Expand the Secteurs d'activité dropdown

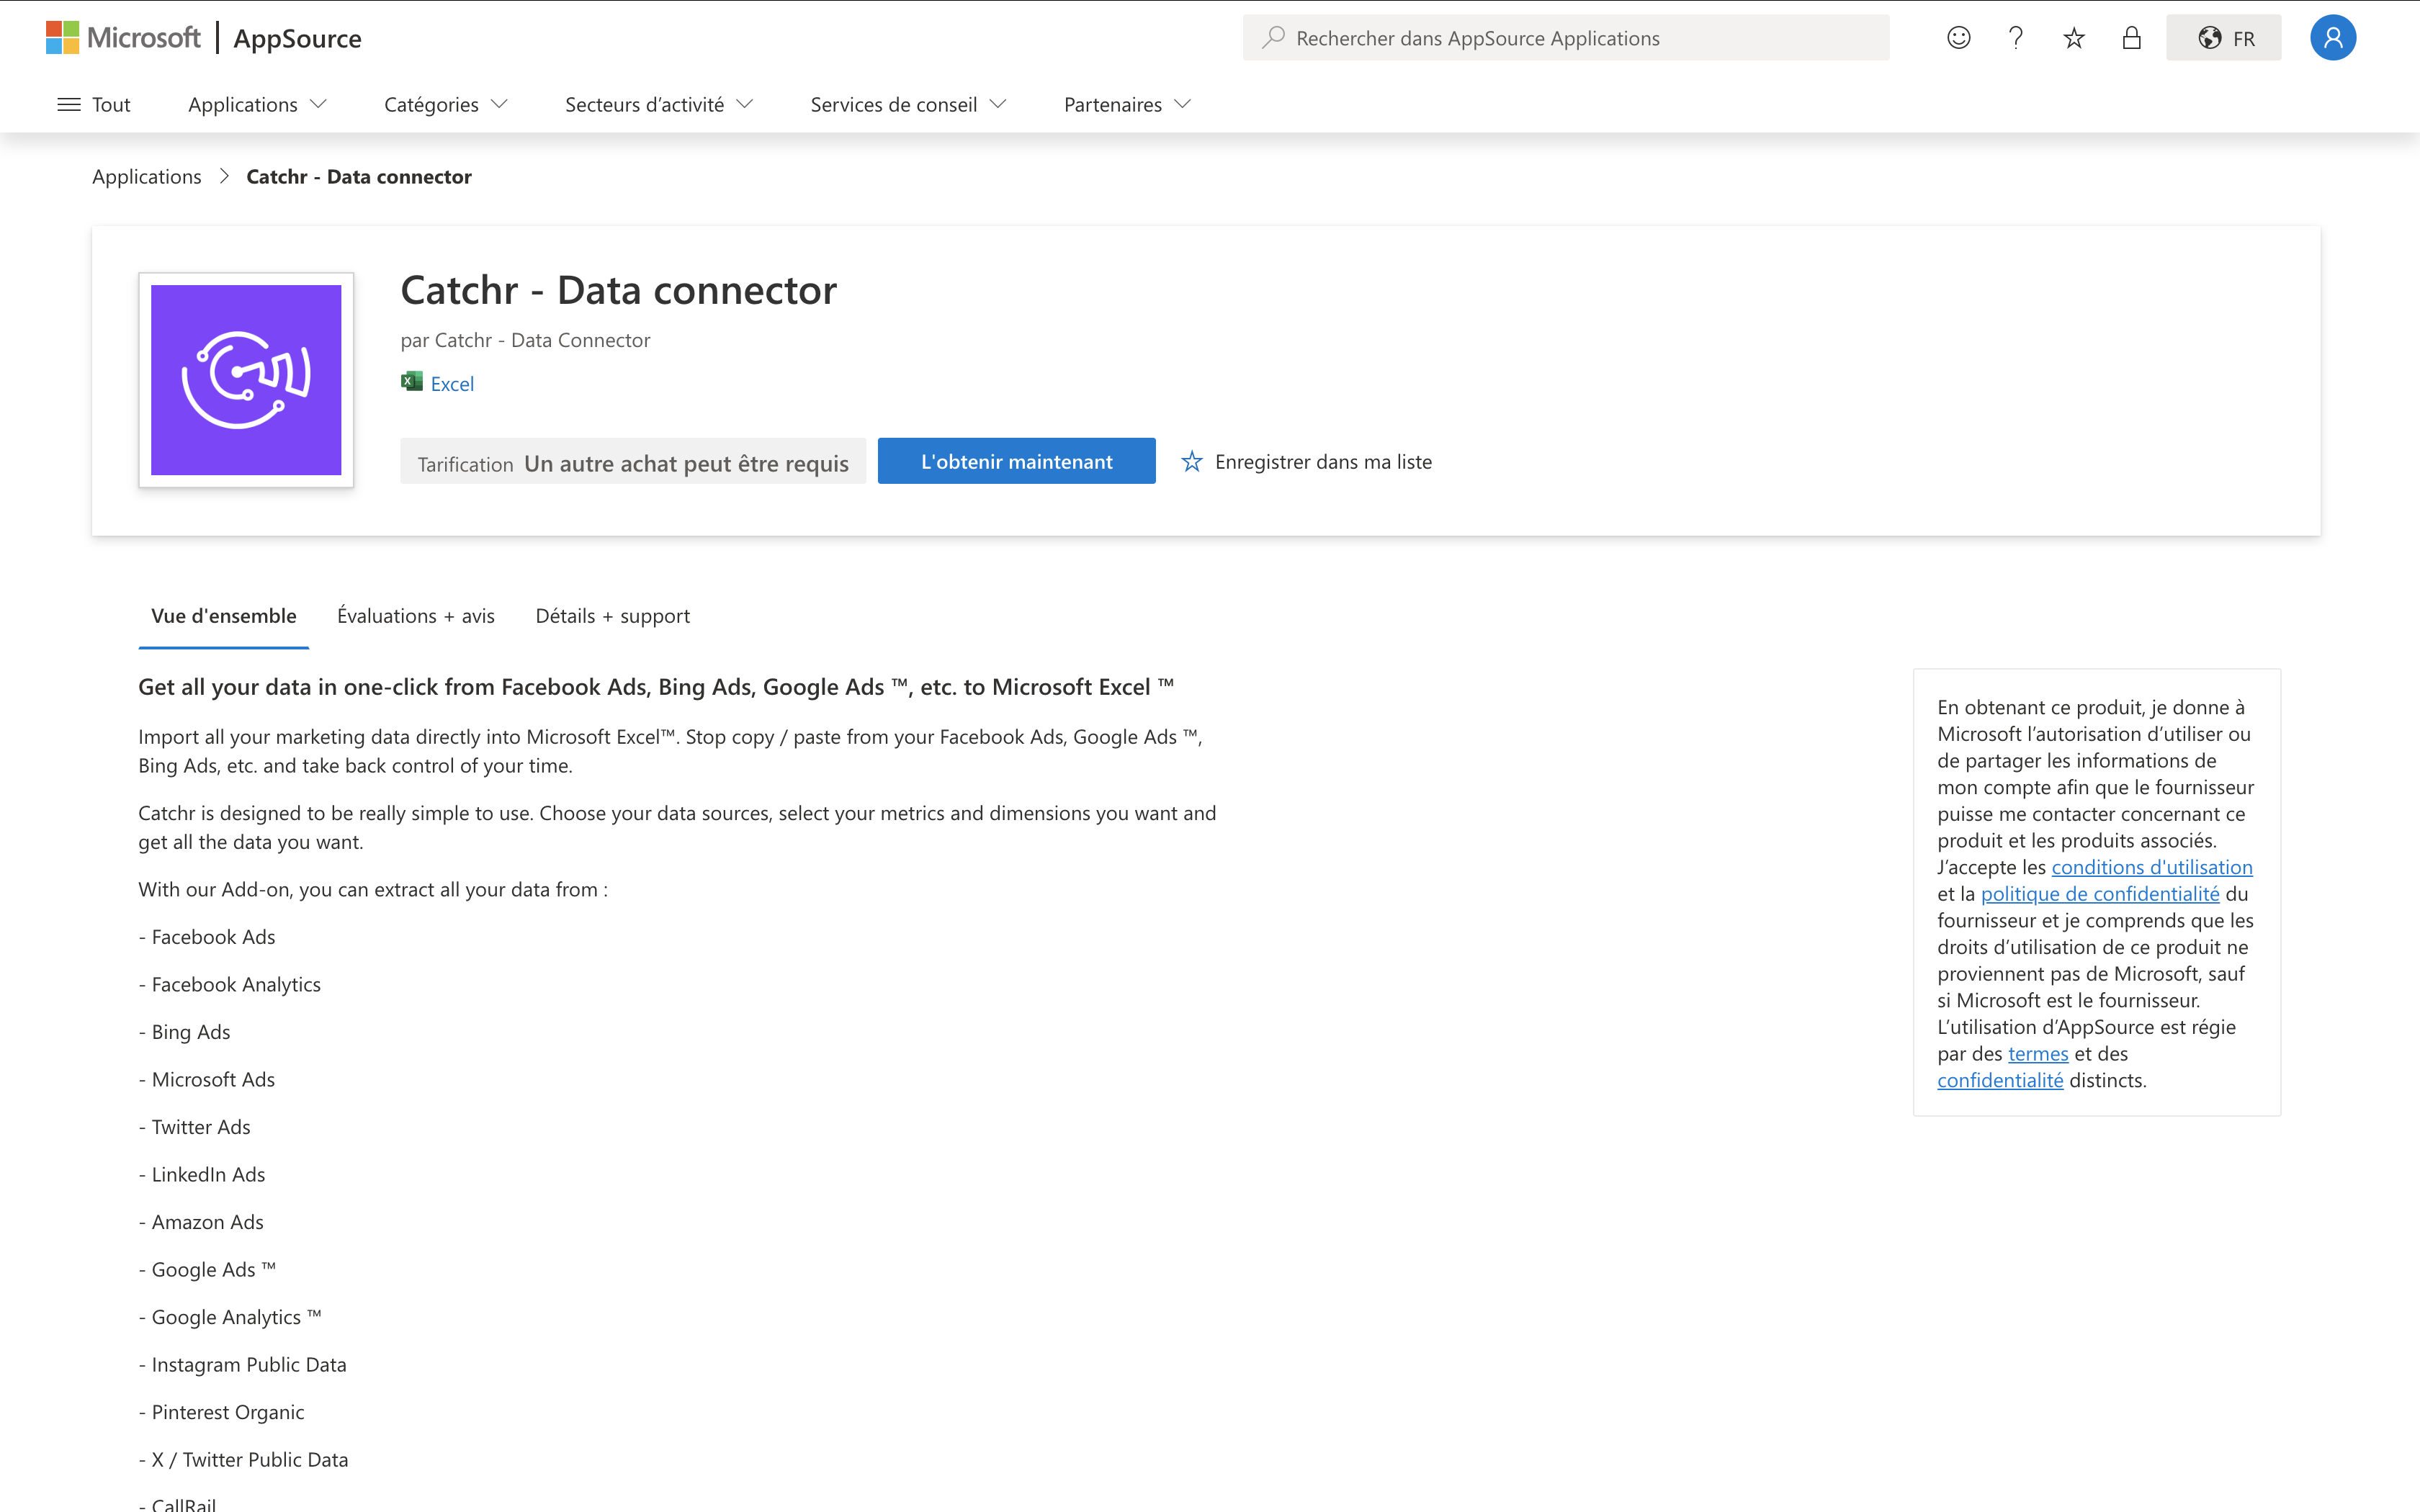(x=659, y=105)
